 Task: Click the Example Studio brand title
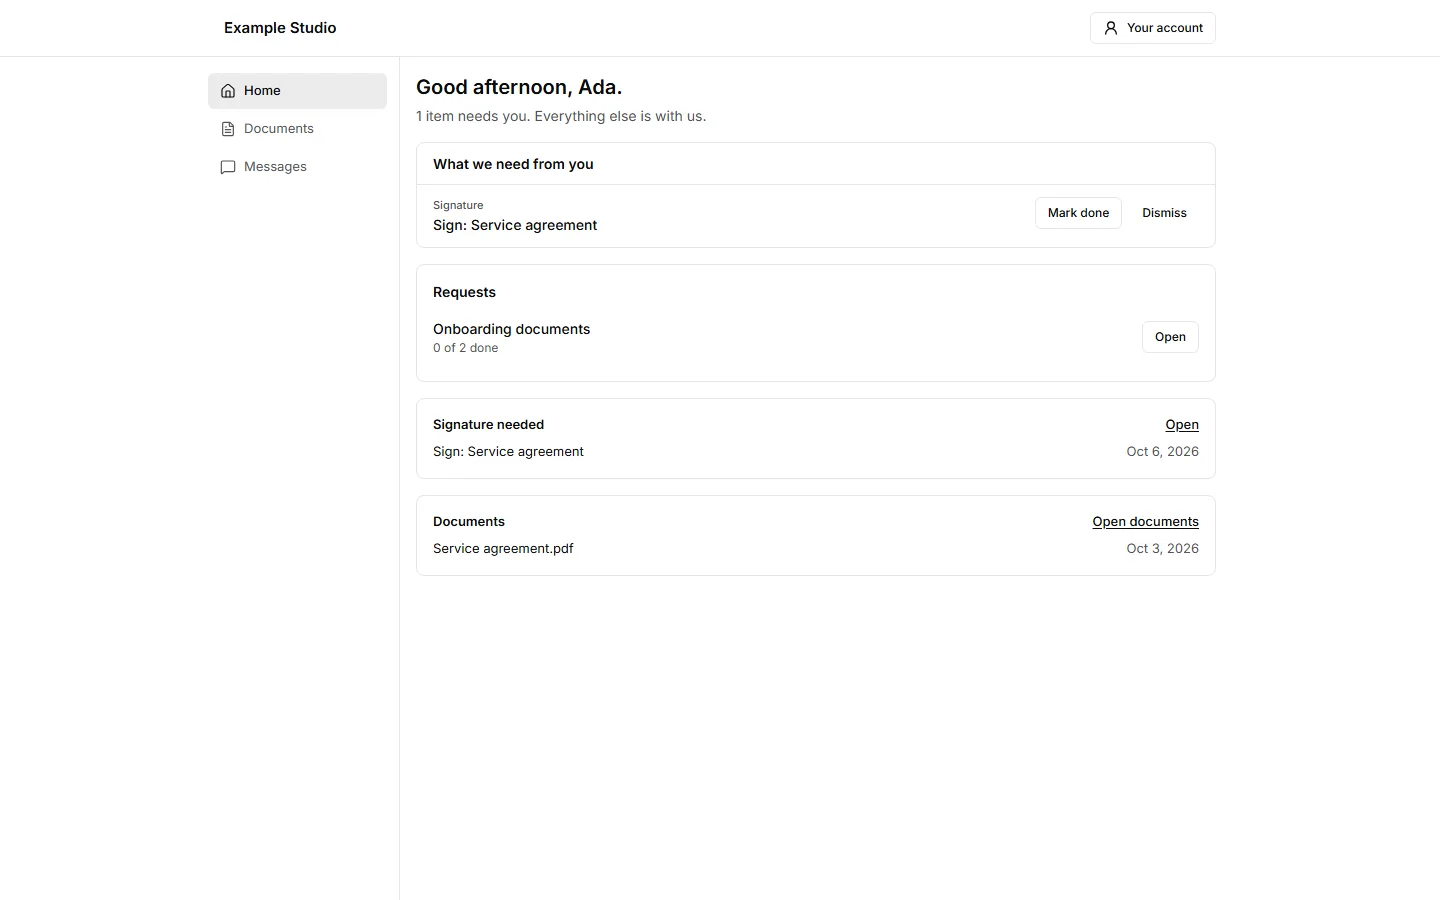click(280, 28)
